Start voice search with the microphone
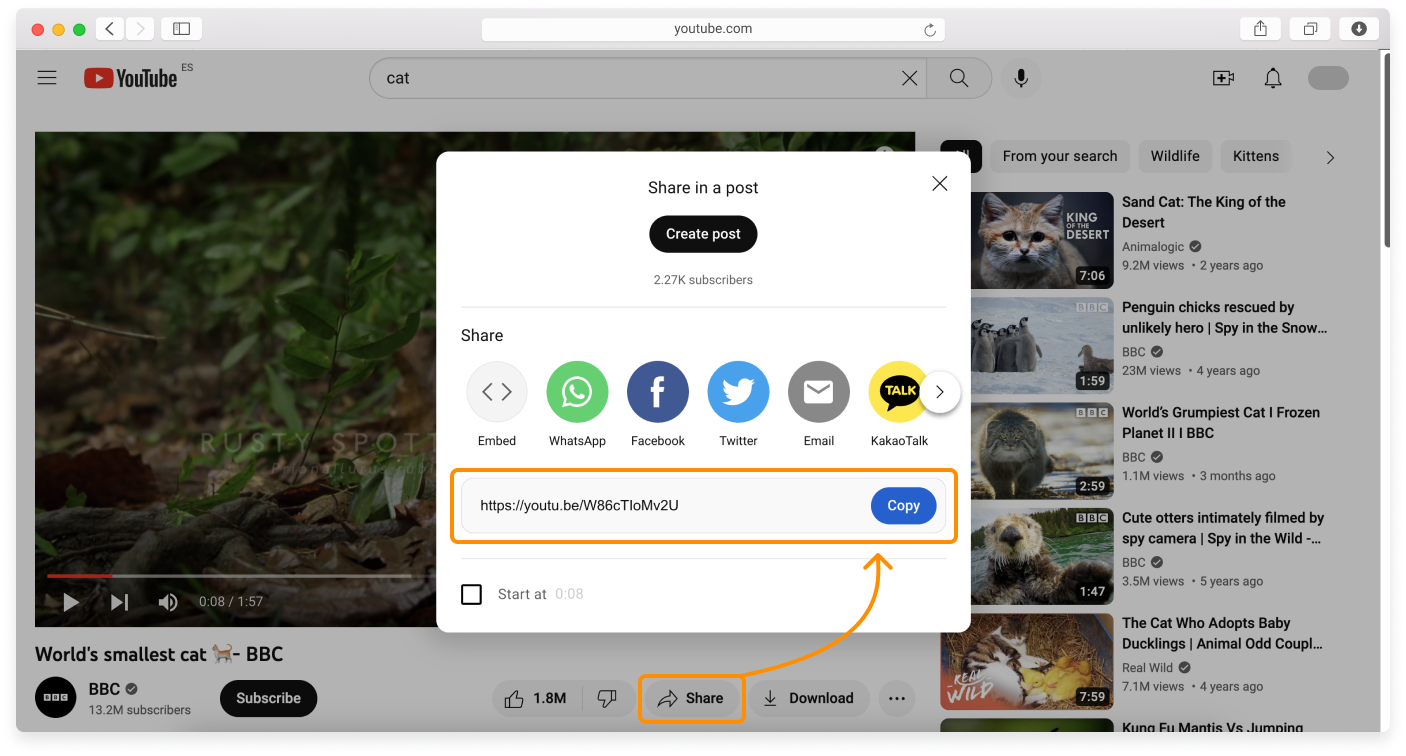Screen dimensions: 1406x756 (x=1020, y=78)
